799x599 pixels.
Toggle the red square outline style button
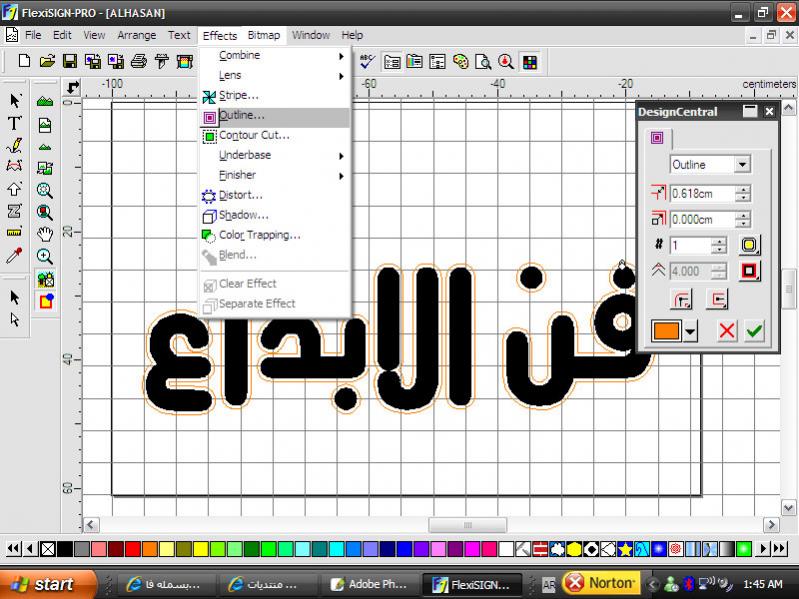click(749, 271)
